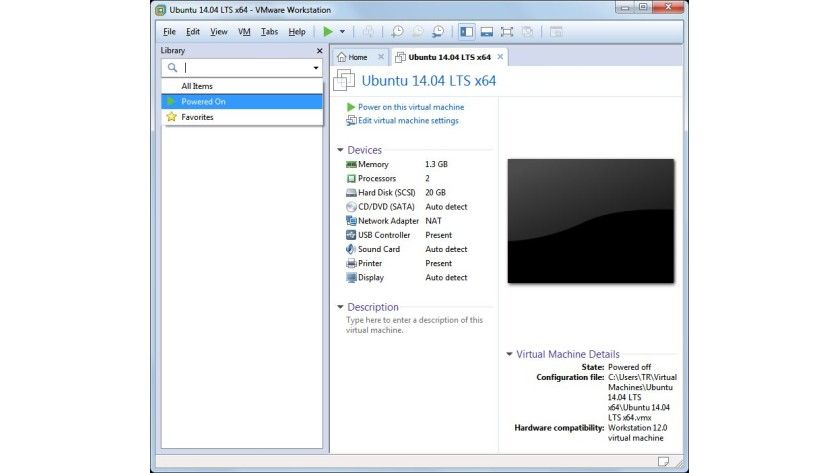This screenshot has height=473, width=840.
Task: Click the library search magnifier icon
Action: 172,67
